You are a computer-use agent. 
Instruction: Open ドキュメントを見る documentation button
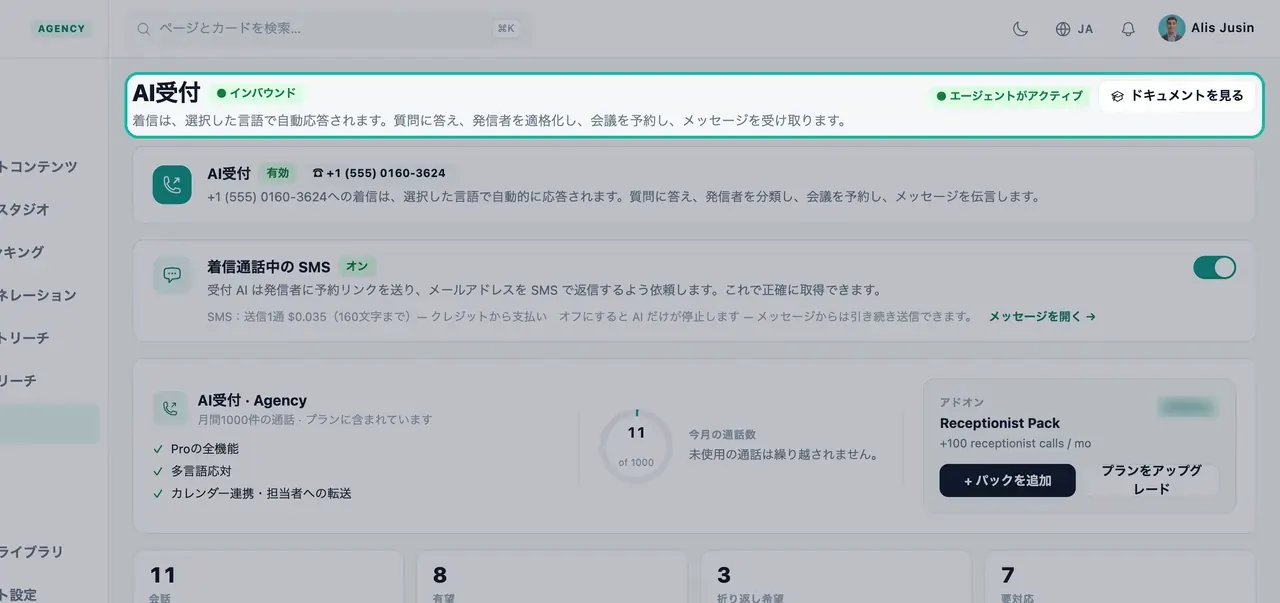[x=1177, y=96]
